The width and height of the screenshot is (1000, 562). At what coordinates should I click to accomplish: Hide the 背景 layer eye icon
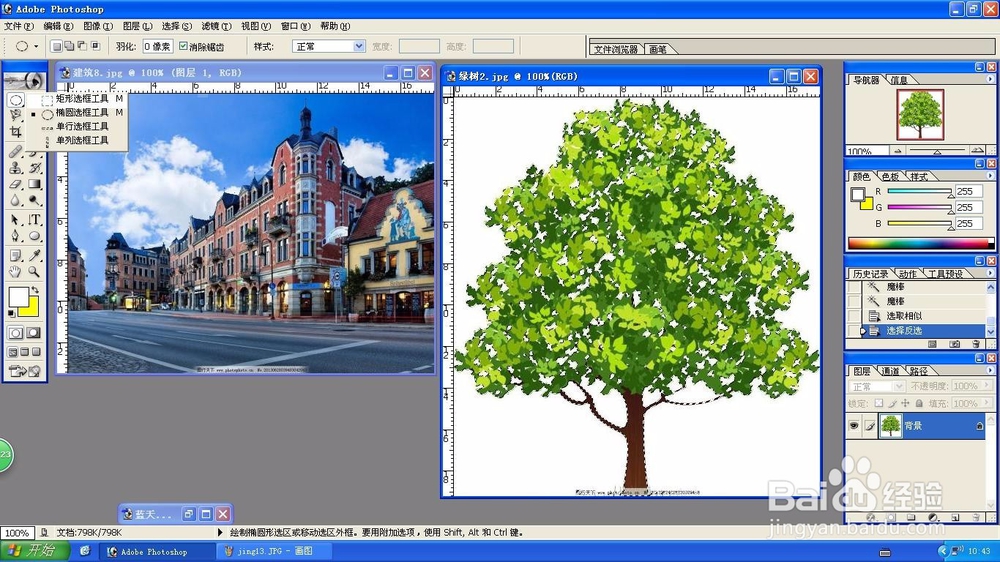[854, 425]
